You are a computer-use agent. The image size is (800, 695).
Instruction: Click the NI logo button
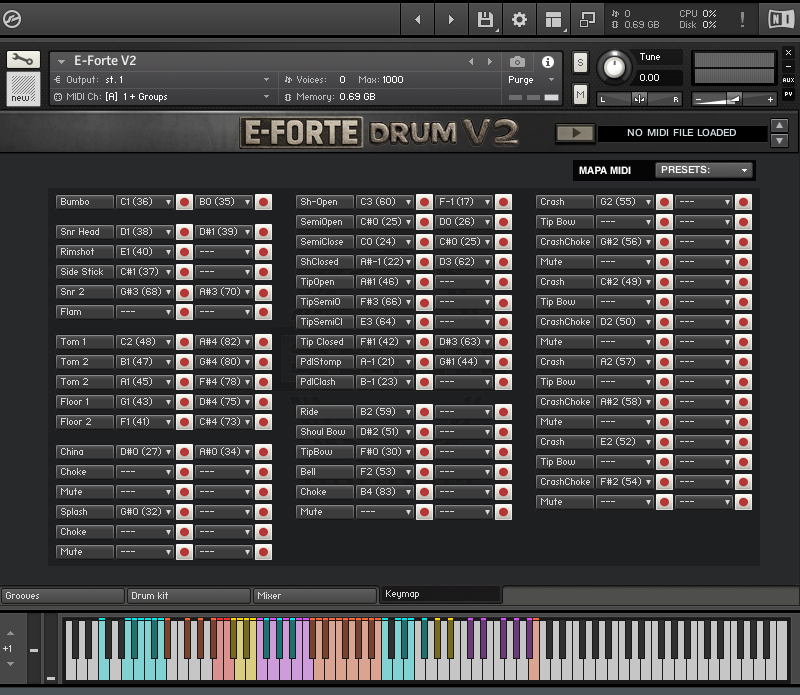[781, 19]
